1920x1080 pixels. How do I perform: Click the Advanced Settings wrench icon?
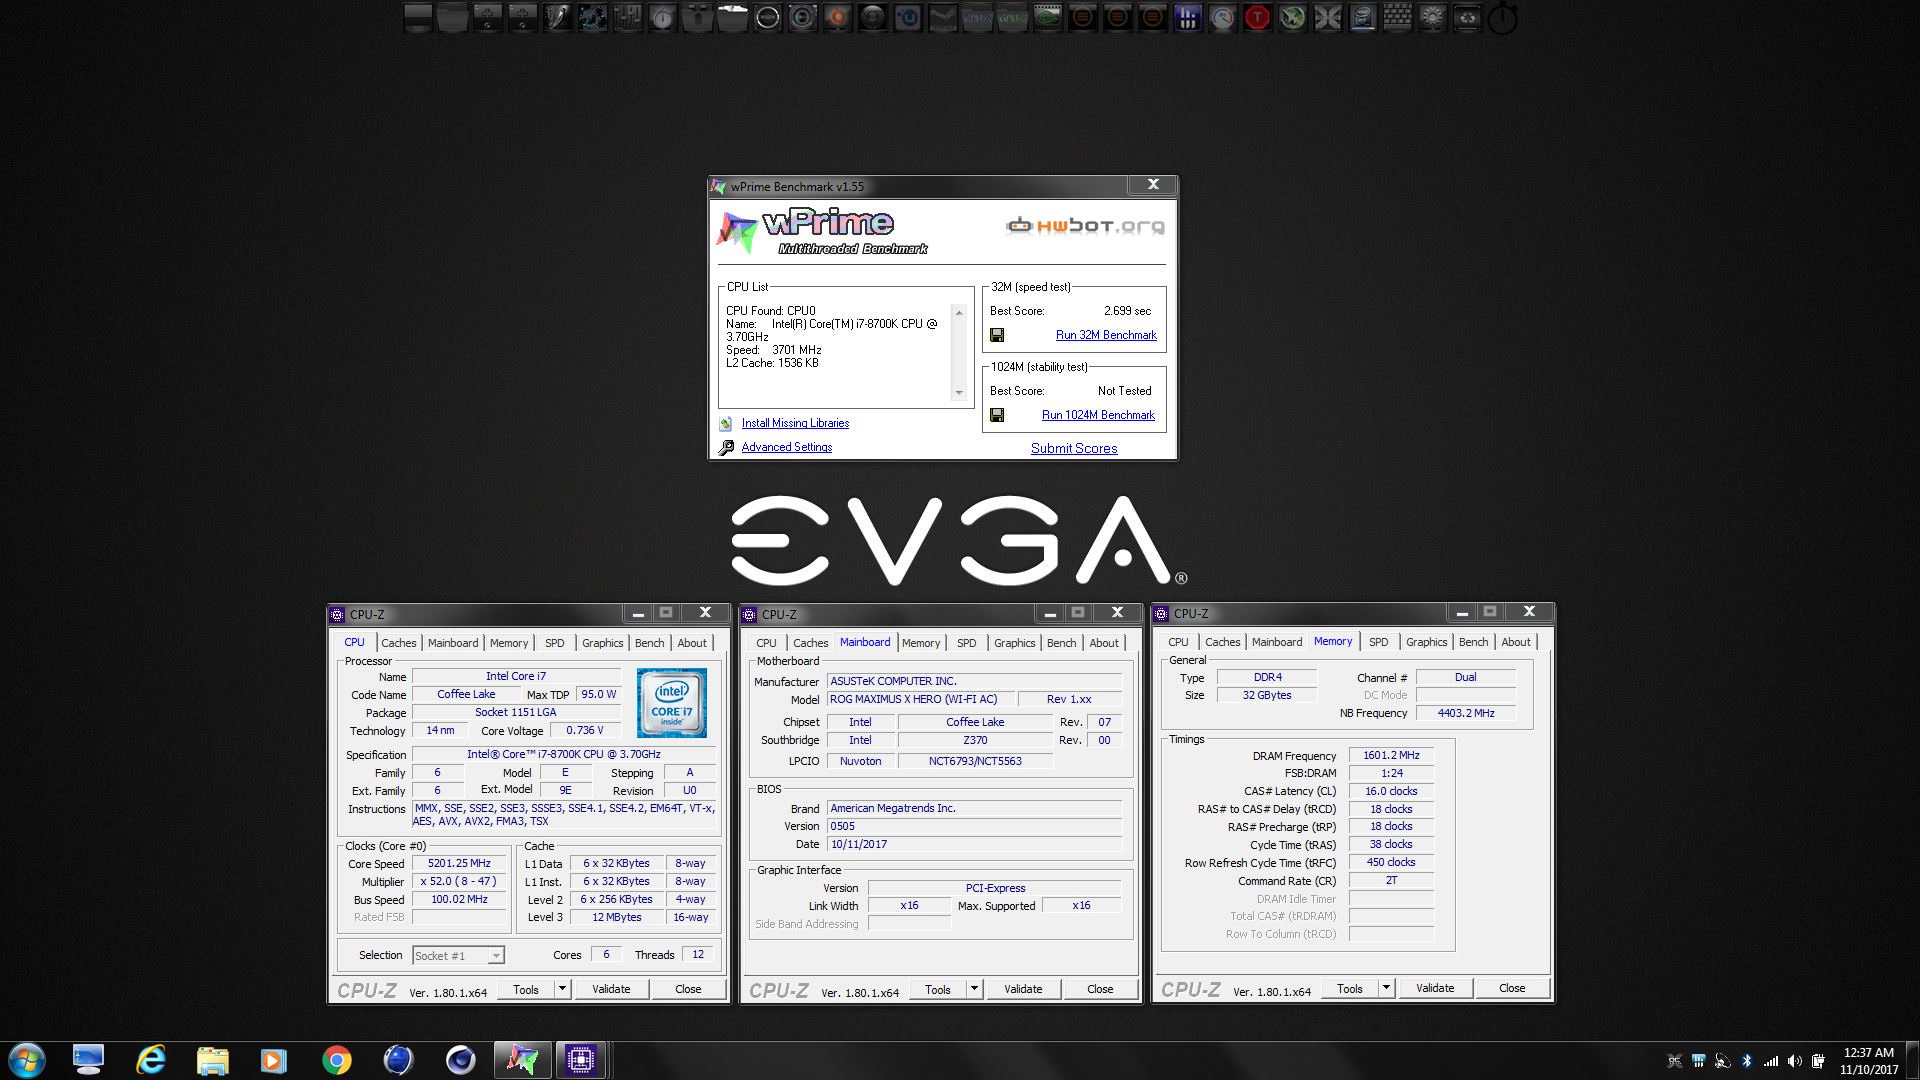click(726, 447)
